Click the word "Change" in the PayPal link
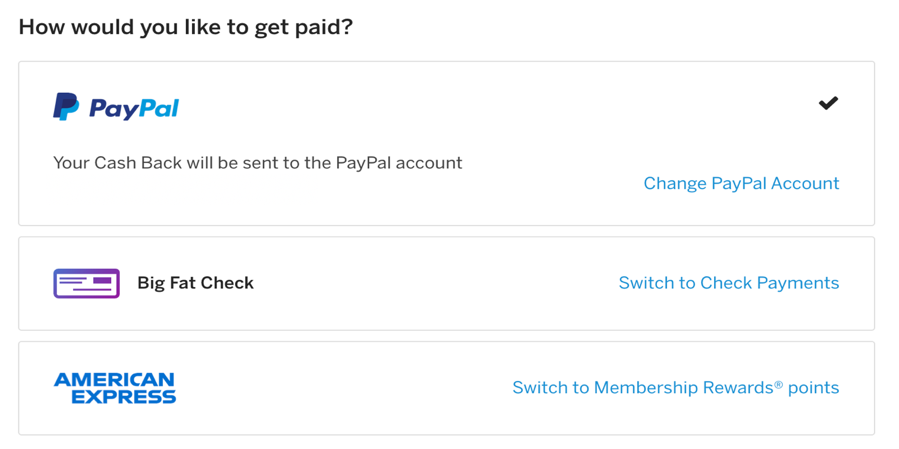899x449 pixels. 674,183
